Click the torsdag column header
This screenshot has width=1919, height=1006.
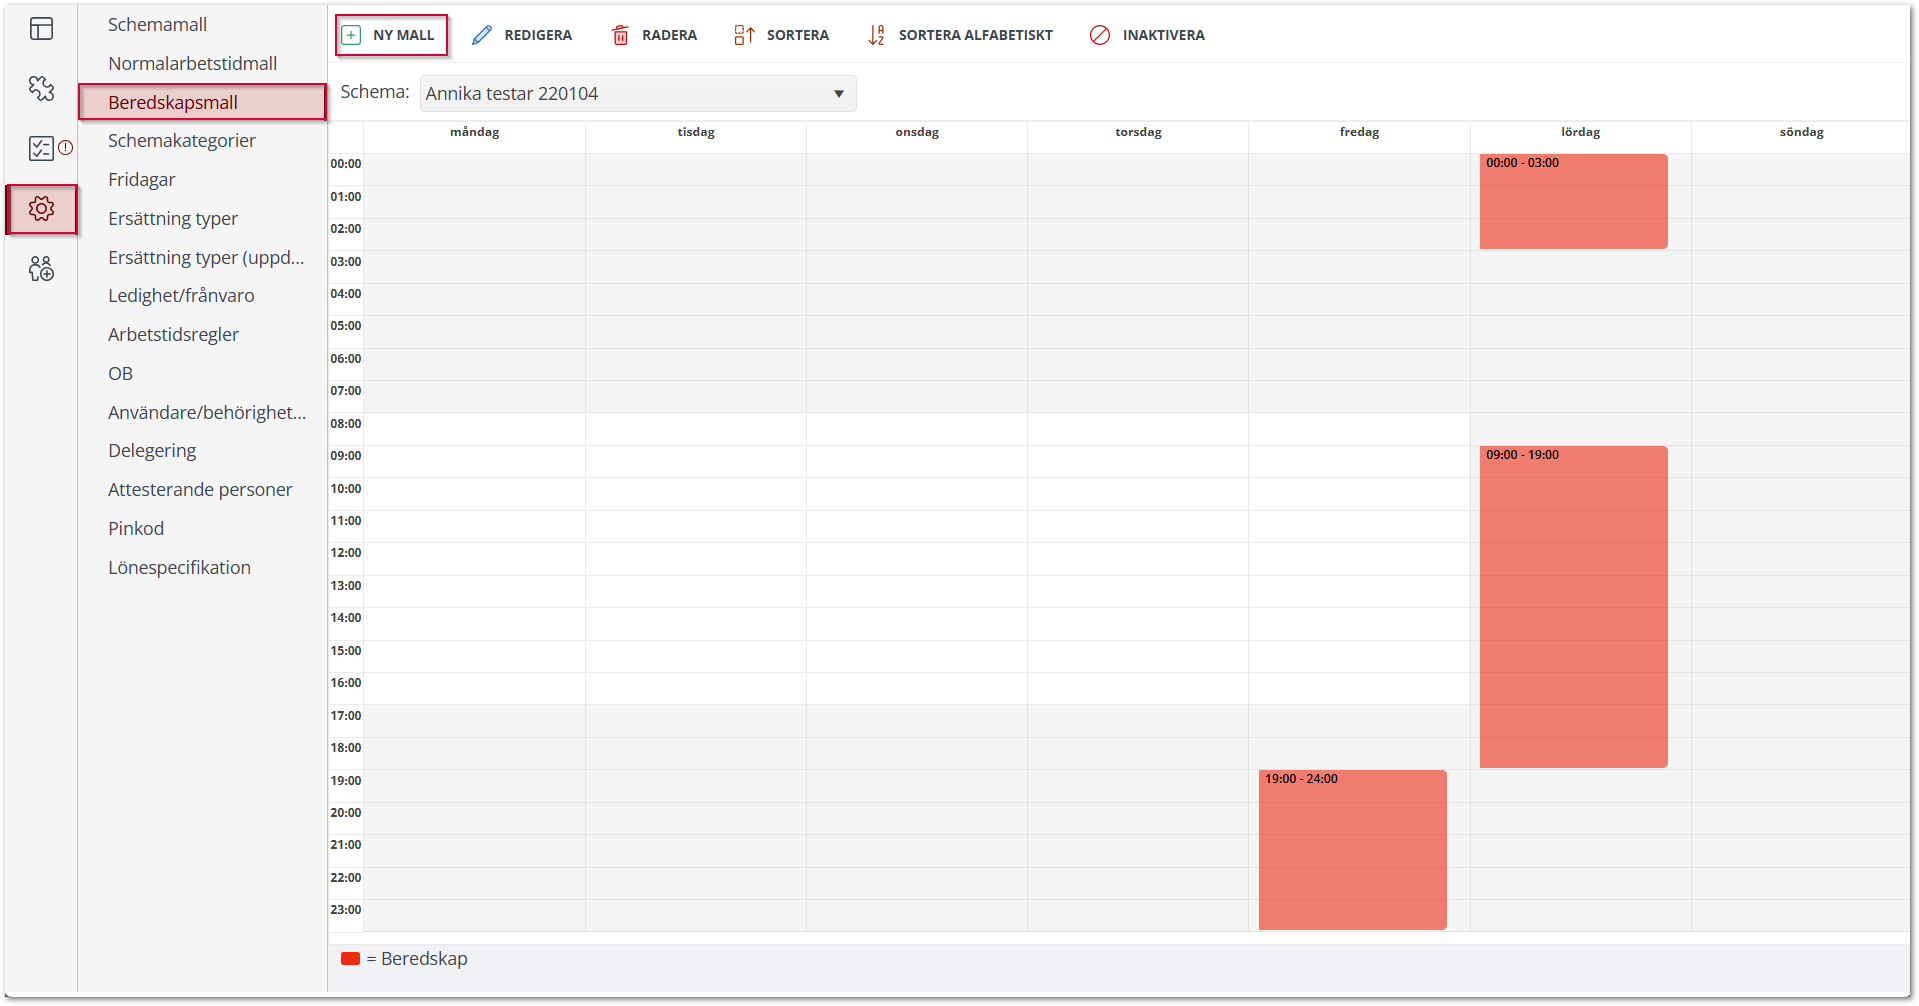pyautogui.click(x=1138, y=132)
